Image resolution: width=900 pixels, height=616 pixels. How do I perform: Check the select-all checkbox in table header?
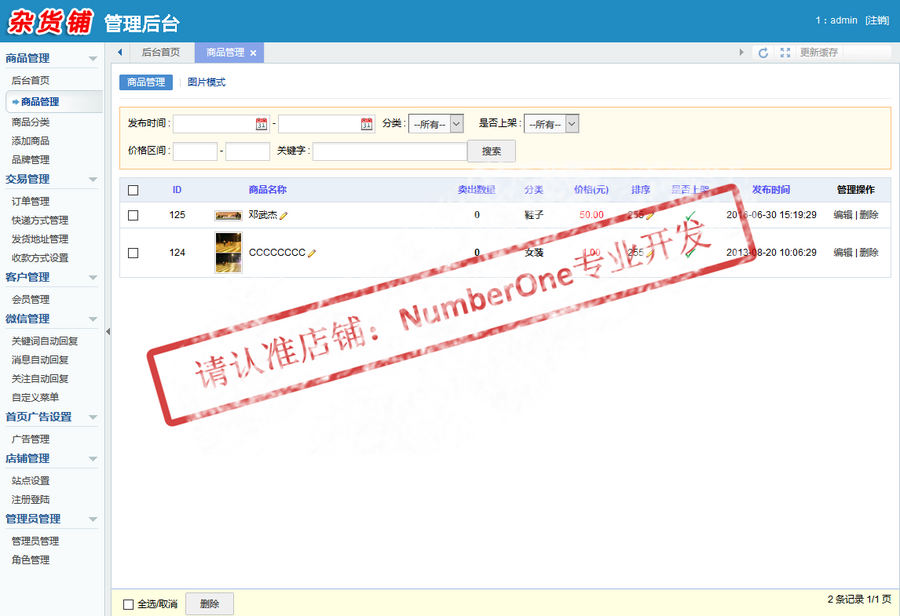(135, 189)
